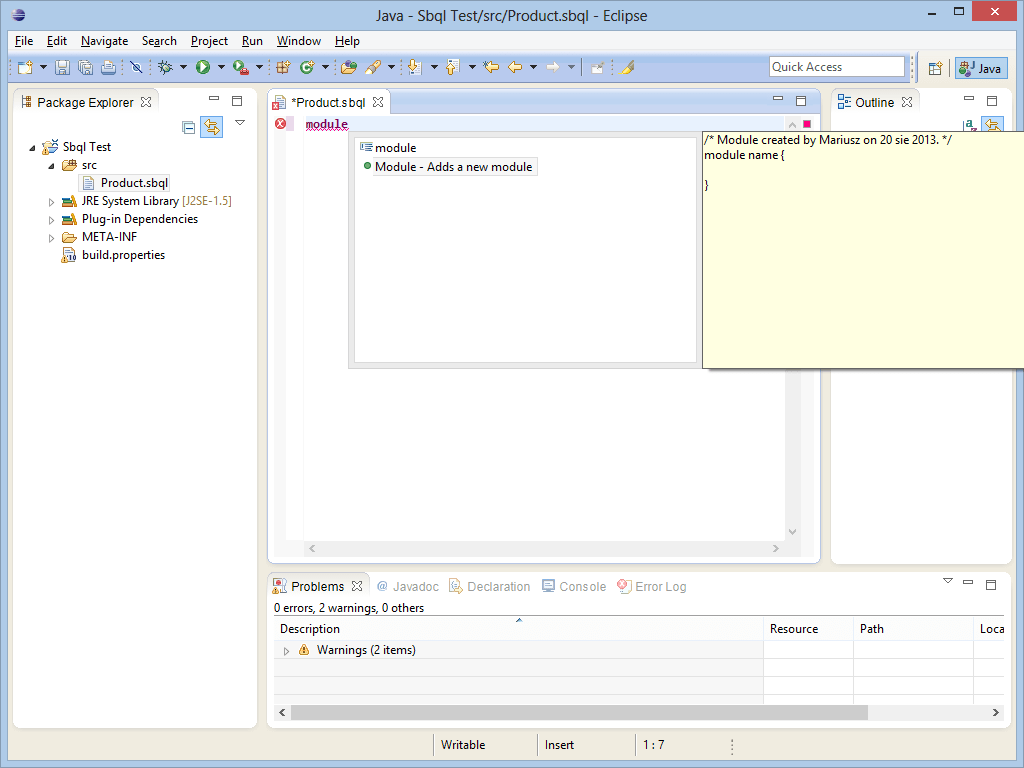The height and width of the screenshot is (768, 1024).
Task: Navigate Back with the yellow left arrow
Action: 515,67
